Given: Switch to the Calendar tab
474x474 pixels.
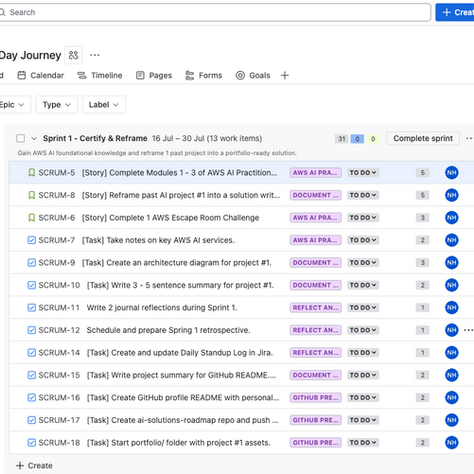Looking at the screenshot, I should (x=40, y=75).
